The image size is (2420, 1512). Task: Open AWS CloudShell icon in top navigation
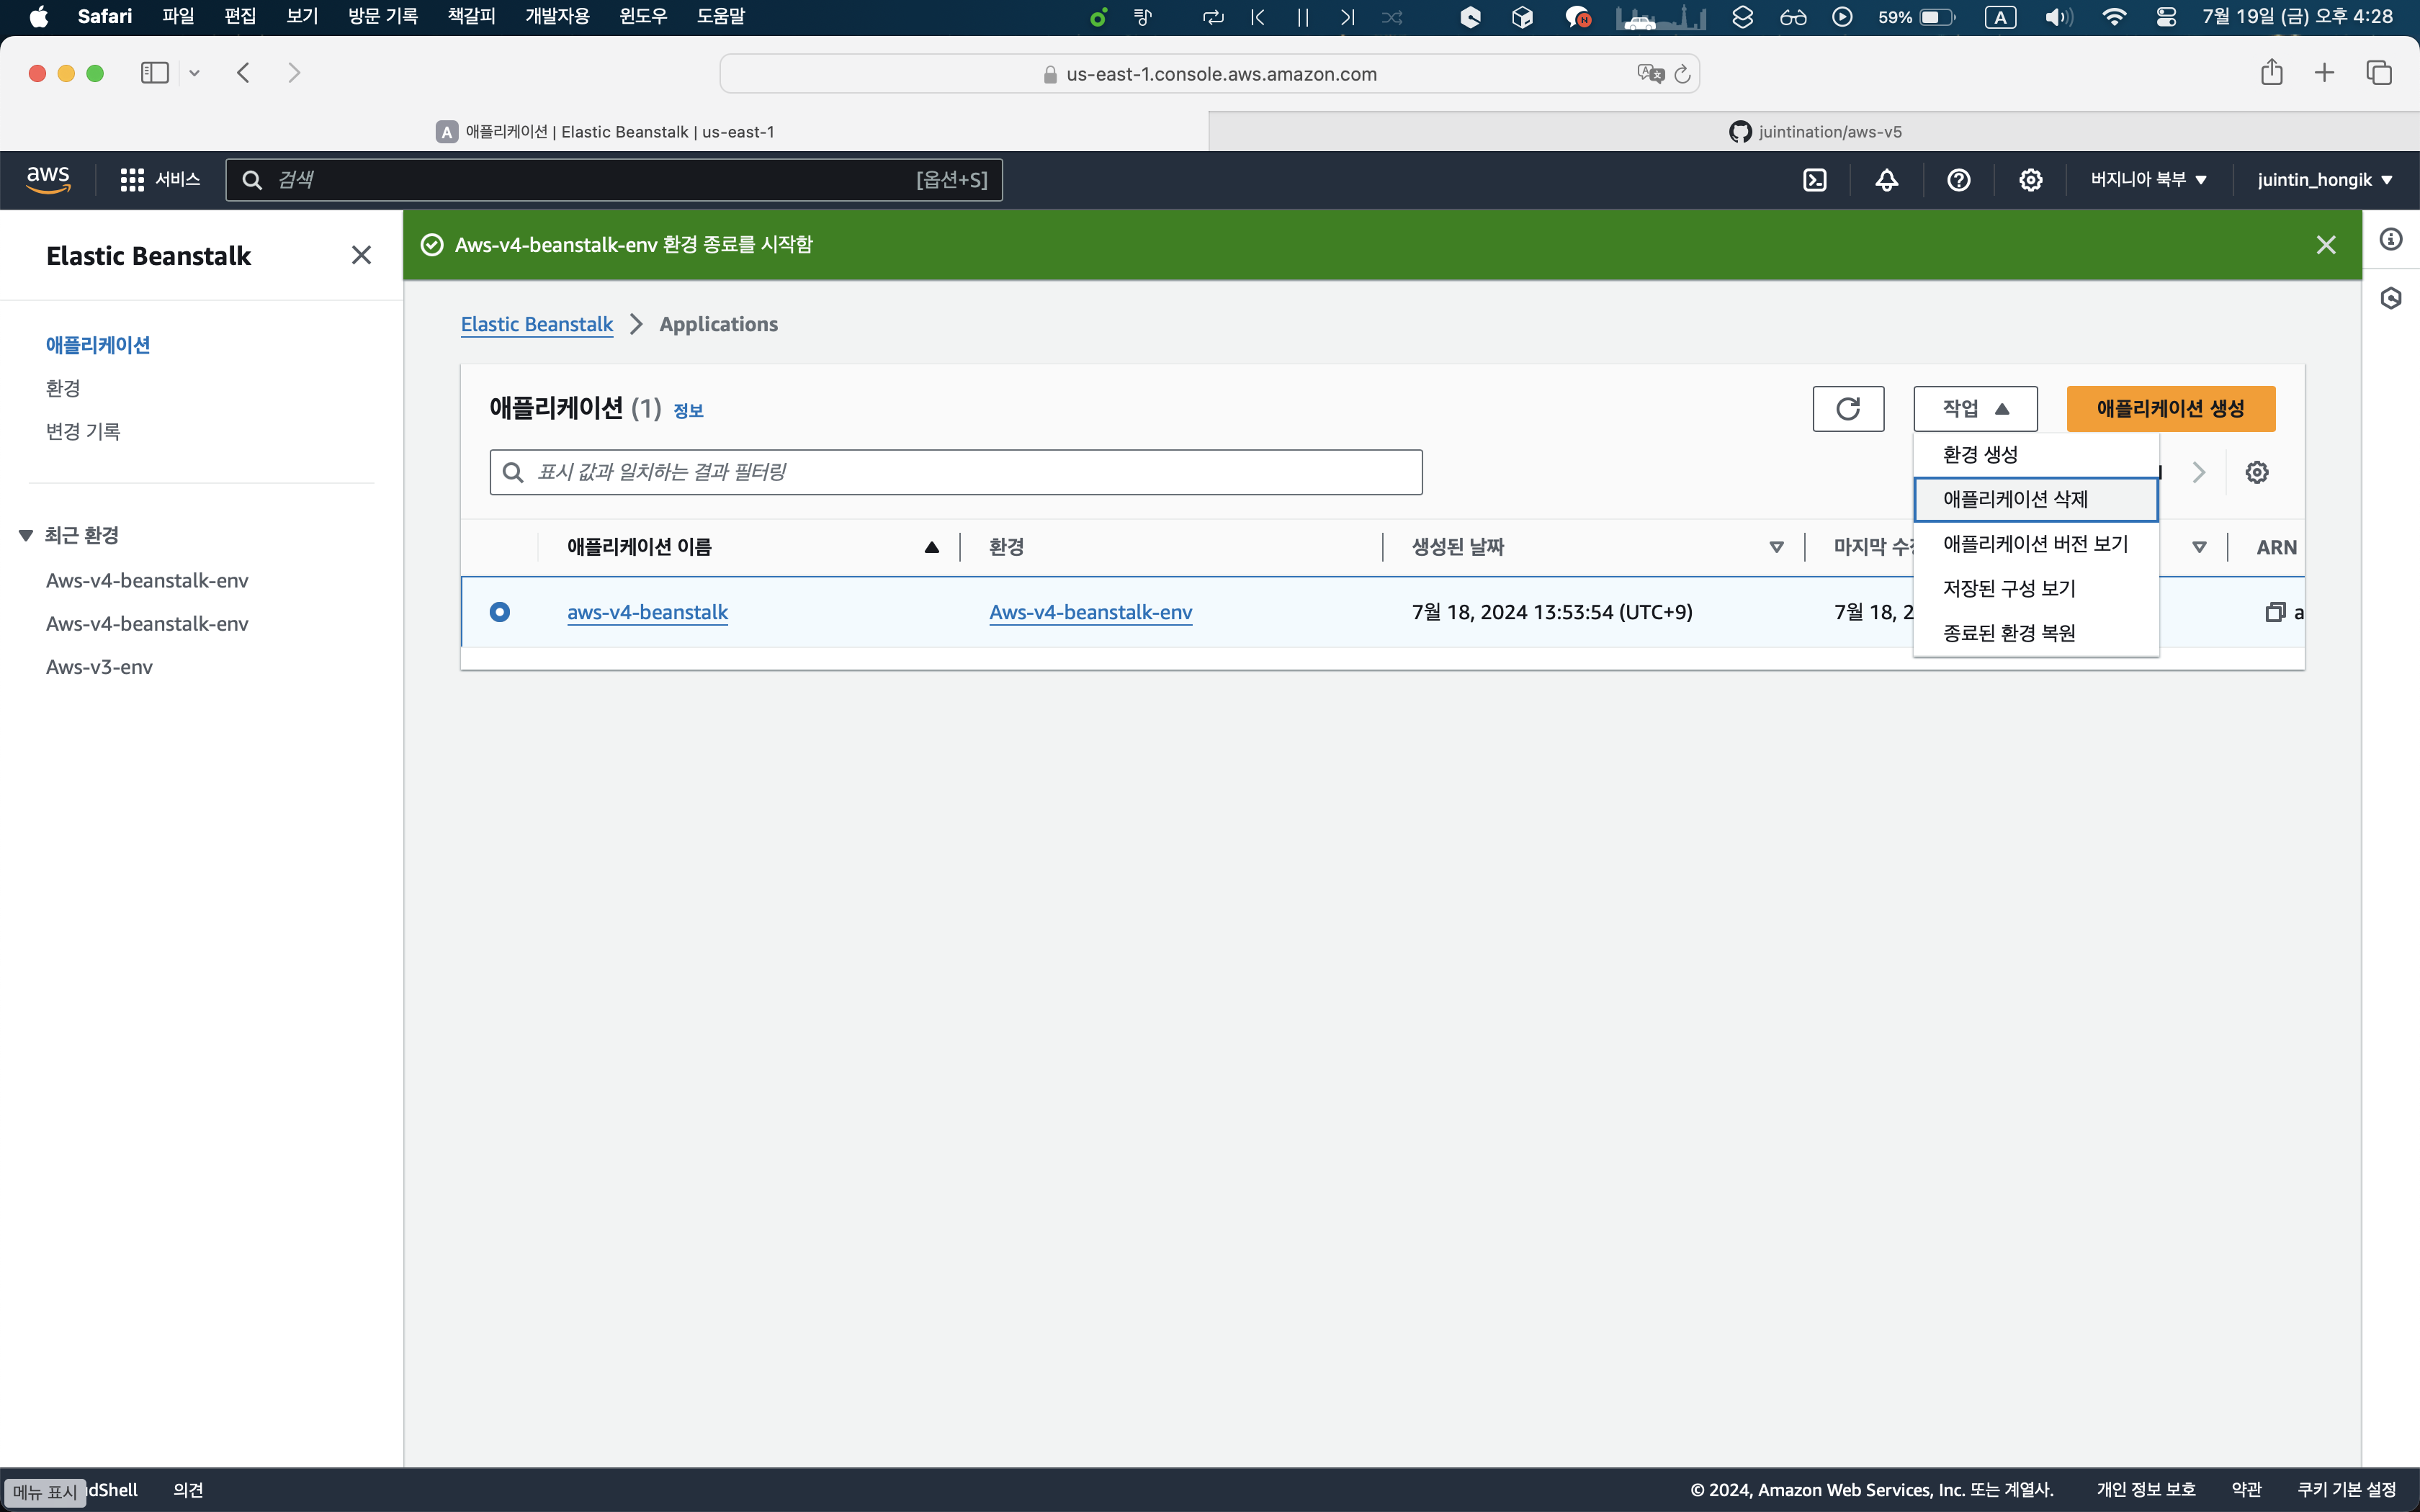click(1814, 180)
